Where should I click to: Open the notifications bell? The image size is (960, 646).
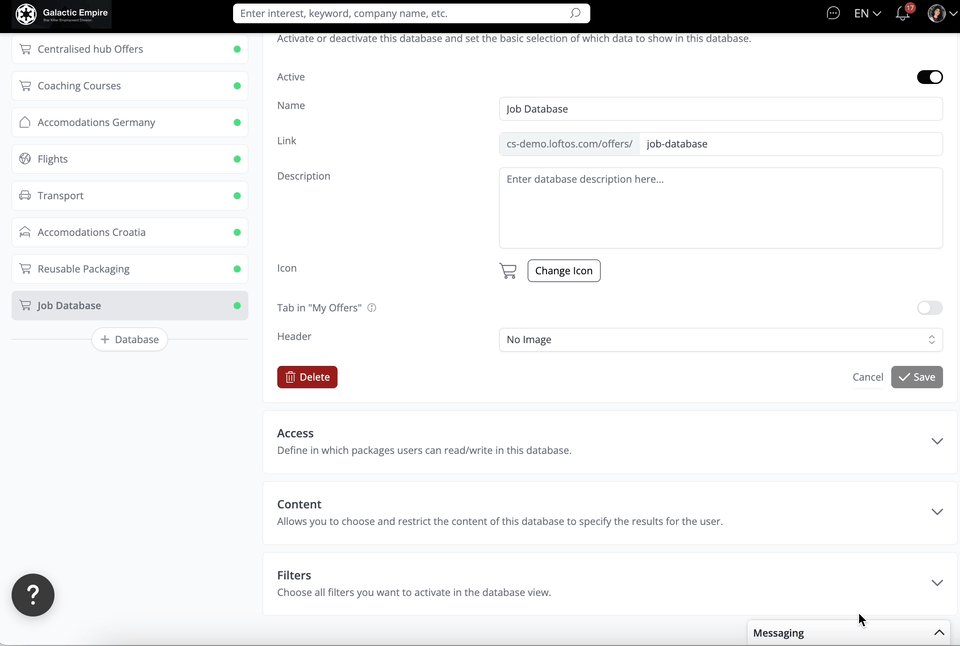tap(903, 14)
